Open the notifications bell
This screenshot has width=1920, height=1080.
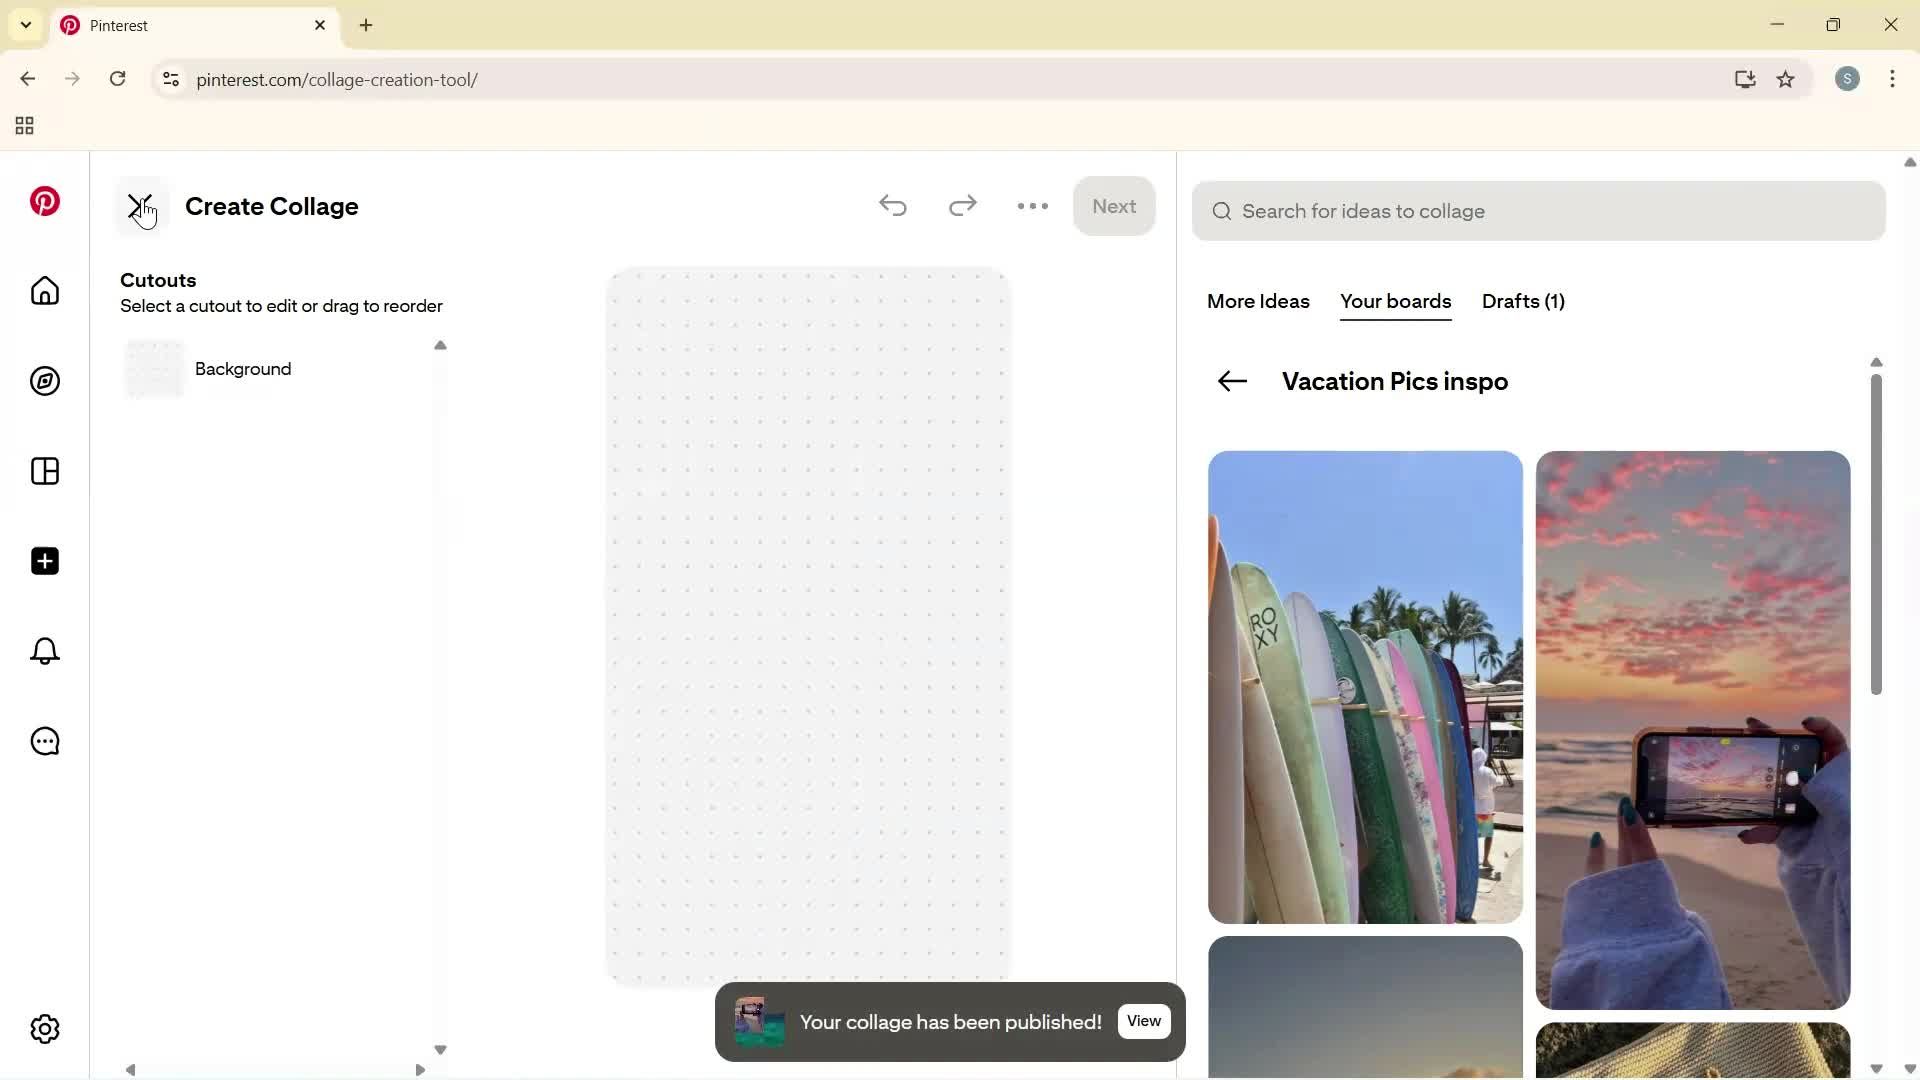pyautogui.click(x=44, y=651)
